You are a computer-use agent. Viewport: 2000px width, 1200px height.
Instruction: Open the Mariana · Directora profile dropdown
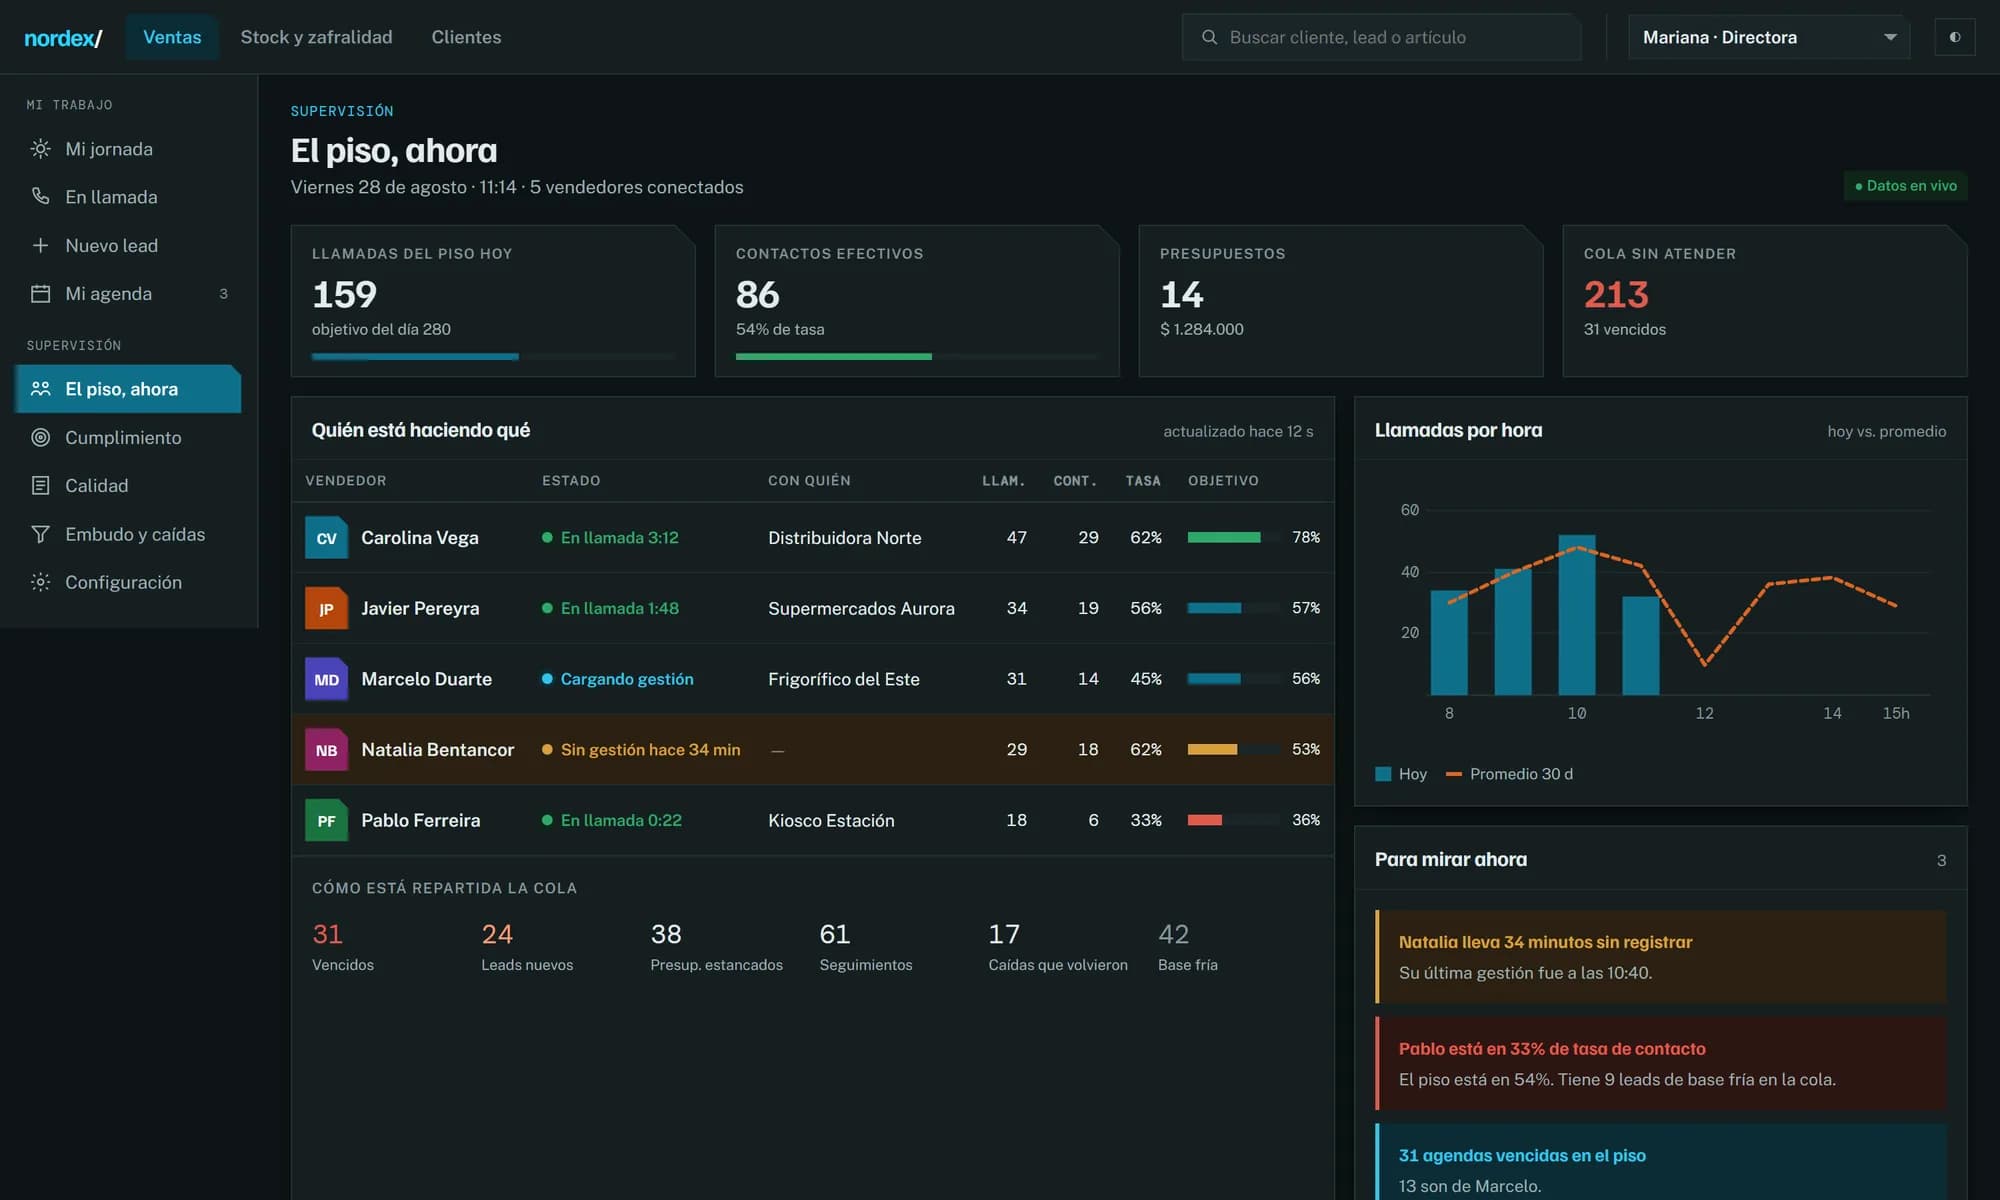point(1768,37)
